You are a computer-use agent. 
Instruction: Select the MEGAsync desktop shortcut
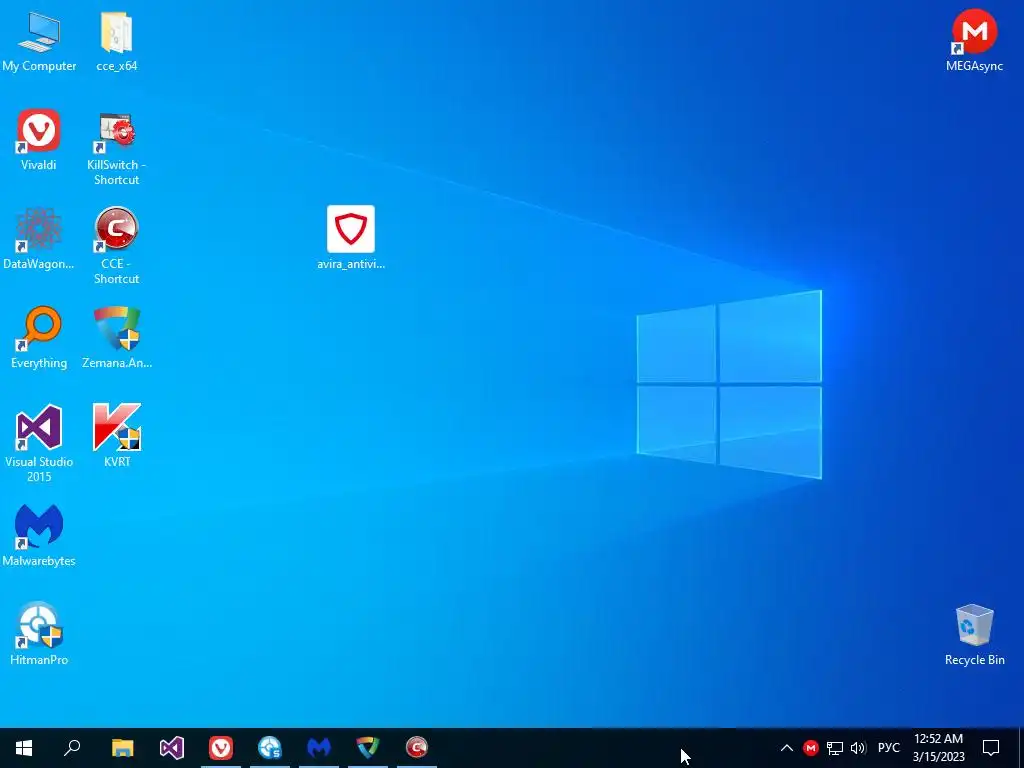click(x=974, y=40)
